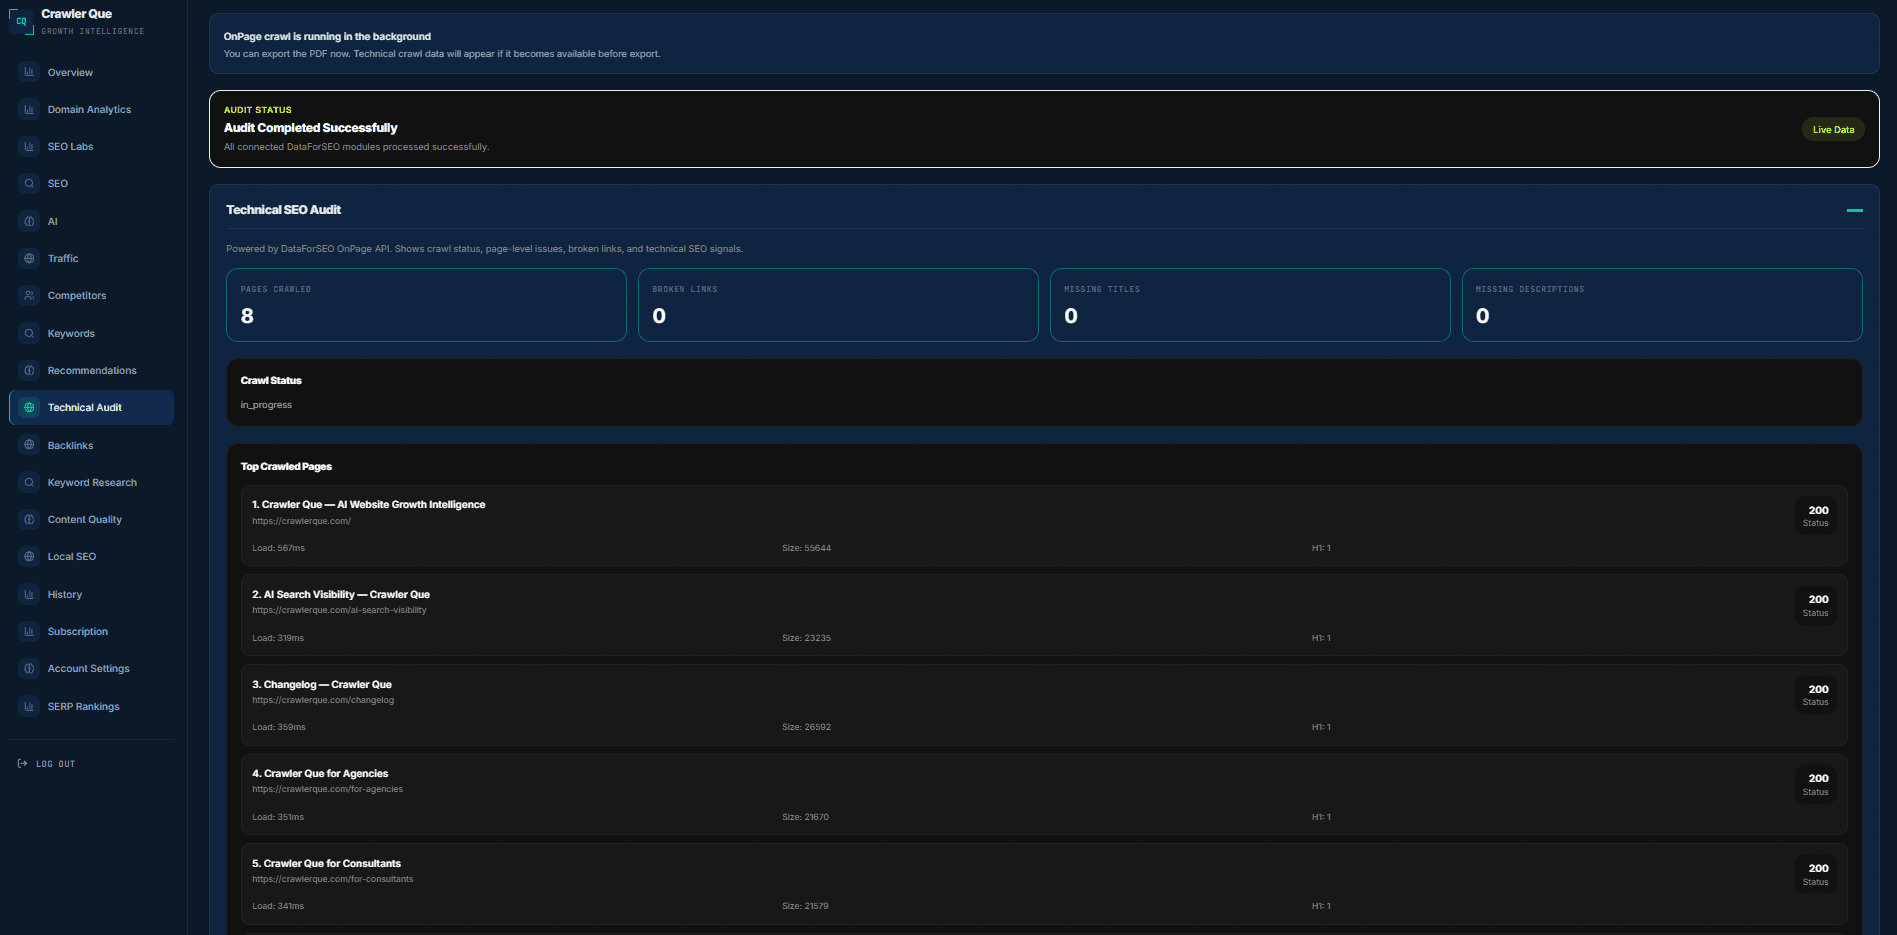Select the Broken Links stat card
The width and height of the screenshot is (1897, 935).
coord(838,305)
